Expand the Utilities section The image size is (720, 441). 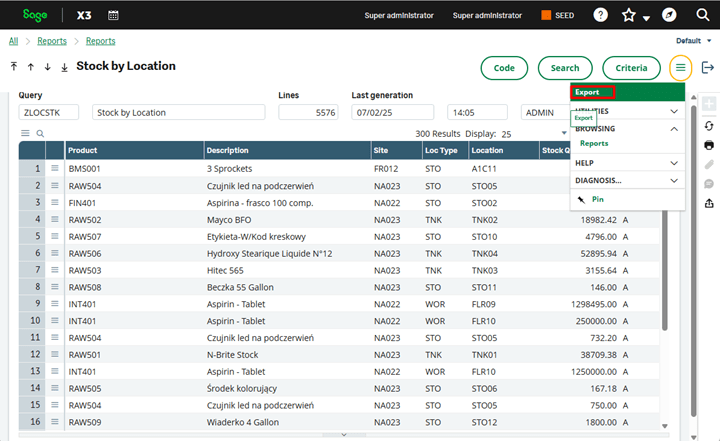point(674,111)
